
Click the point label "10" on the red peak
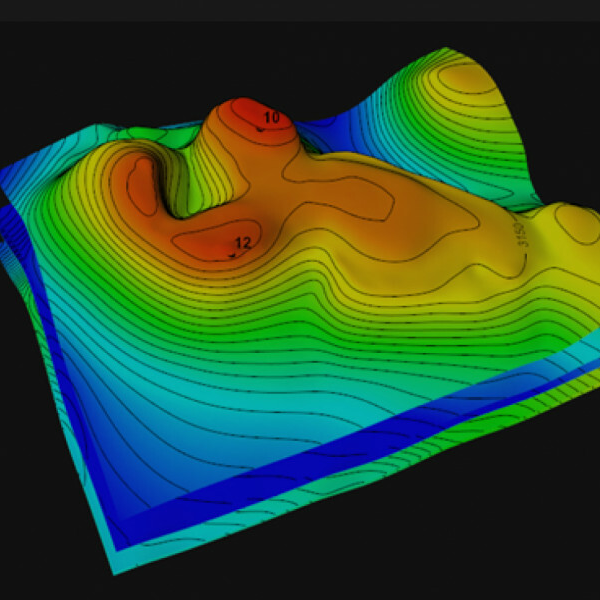click(x=272, y=117)
